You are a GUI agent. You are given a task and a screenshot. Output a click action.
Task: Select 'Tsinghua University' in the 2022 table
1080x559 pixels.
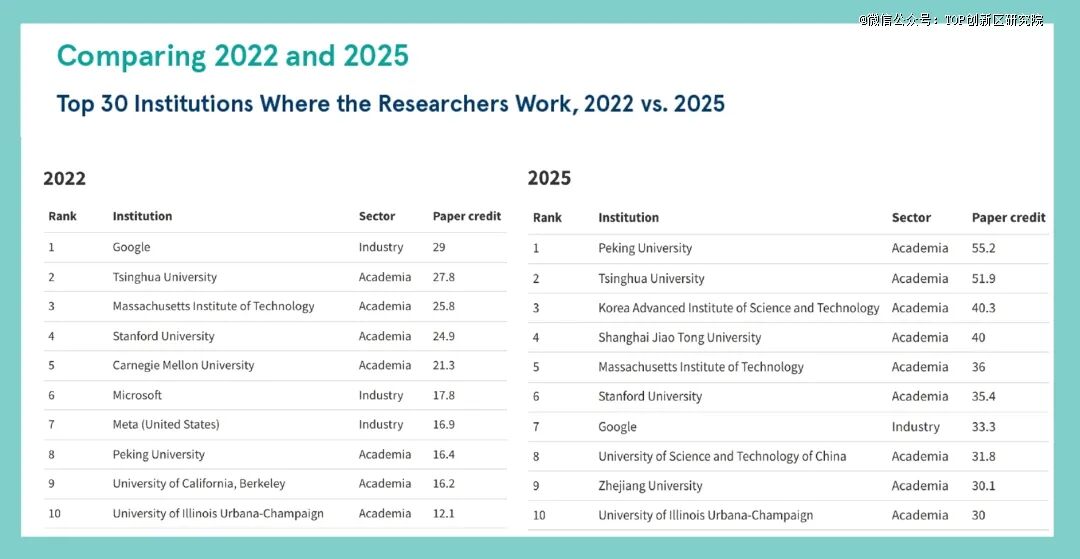tap(165, 277)
